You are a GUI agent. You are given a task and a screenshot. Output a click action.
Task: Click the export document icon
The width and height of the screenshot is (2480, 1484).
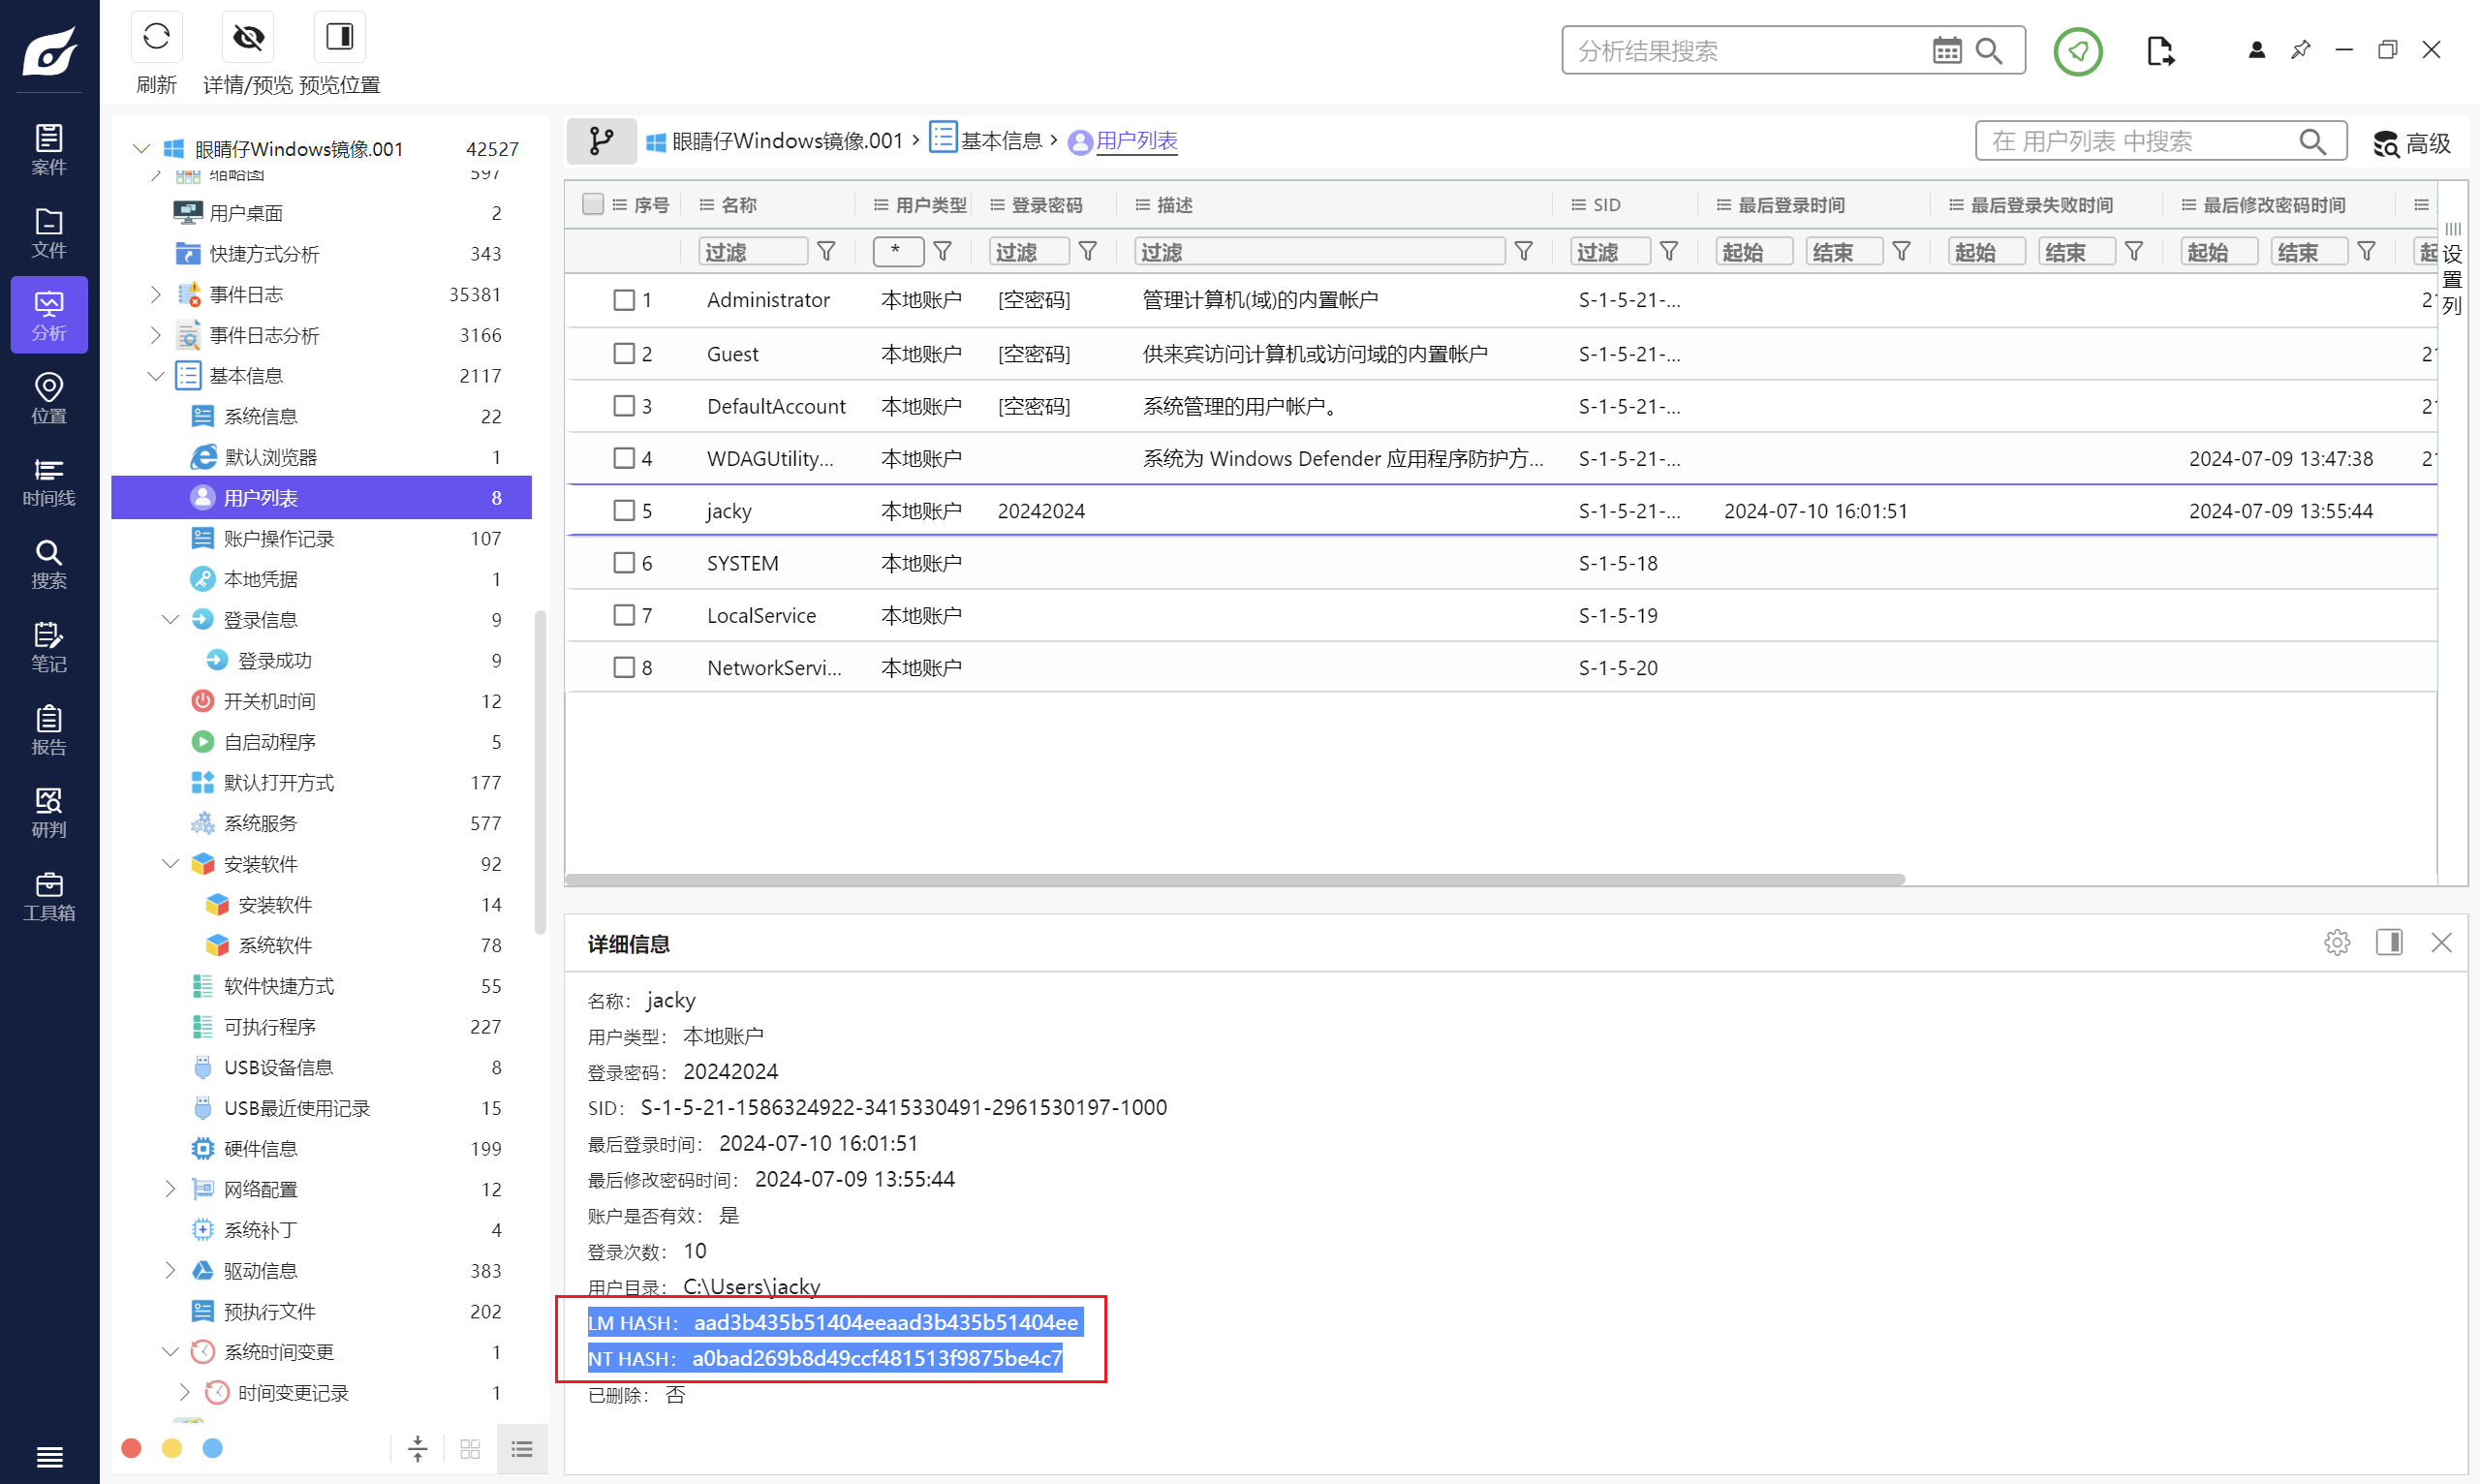click(x=2160, y=51)
